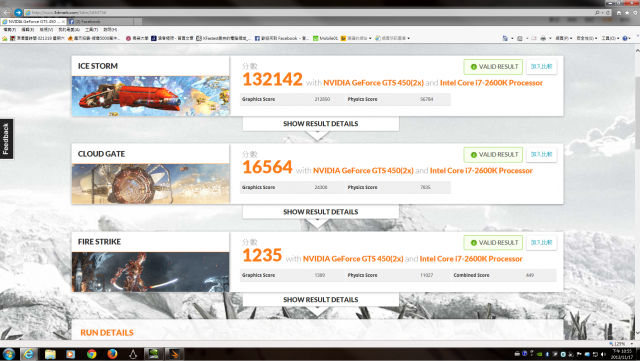Screen dimensions: 640x361
Task: Open the File (F) menu
Action: click(x=9, y=30)
